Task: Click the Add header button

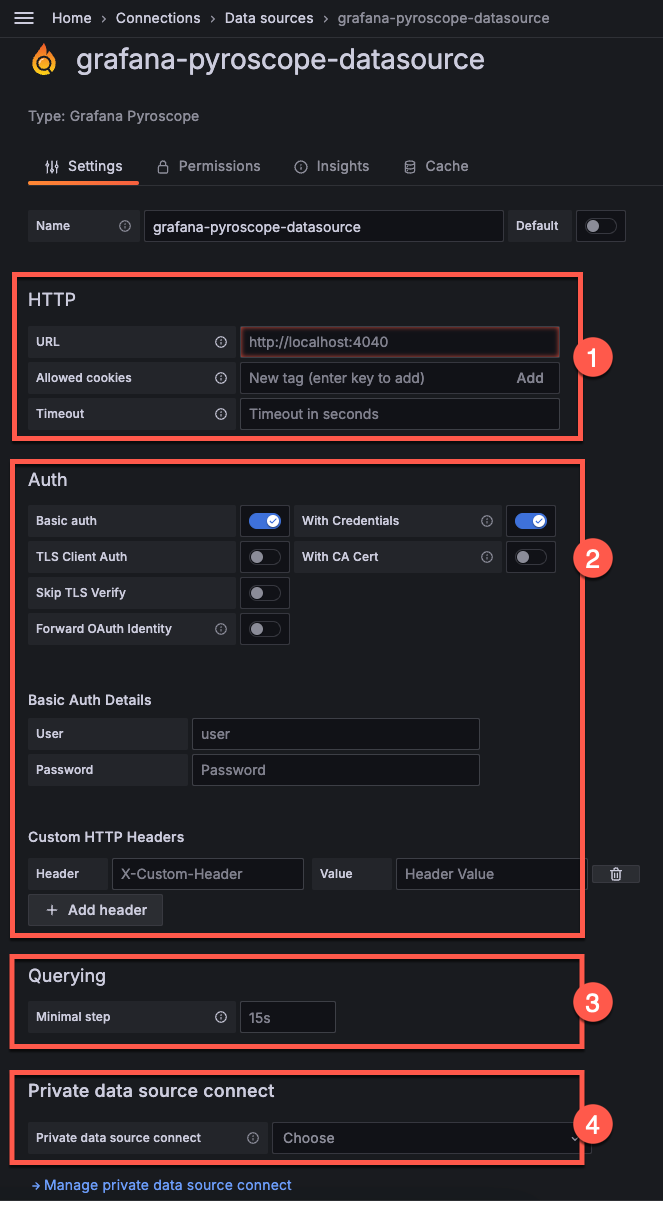Action: coord(96,910)
